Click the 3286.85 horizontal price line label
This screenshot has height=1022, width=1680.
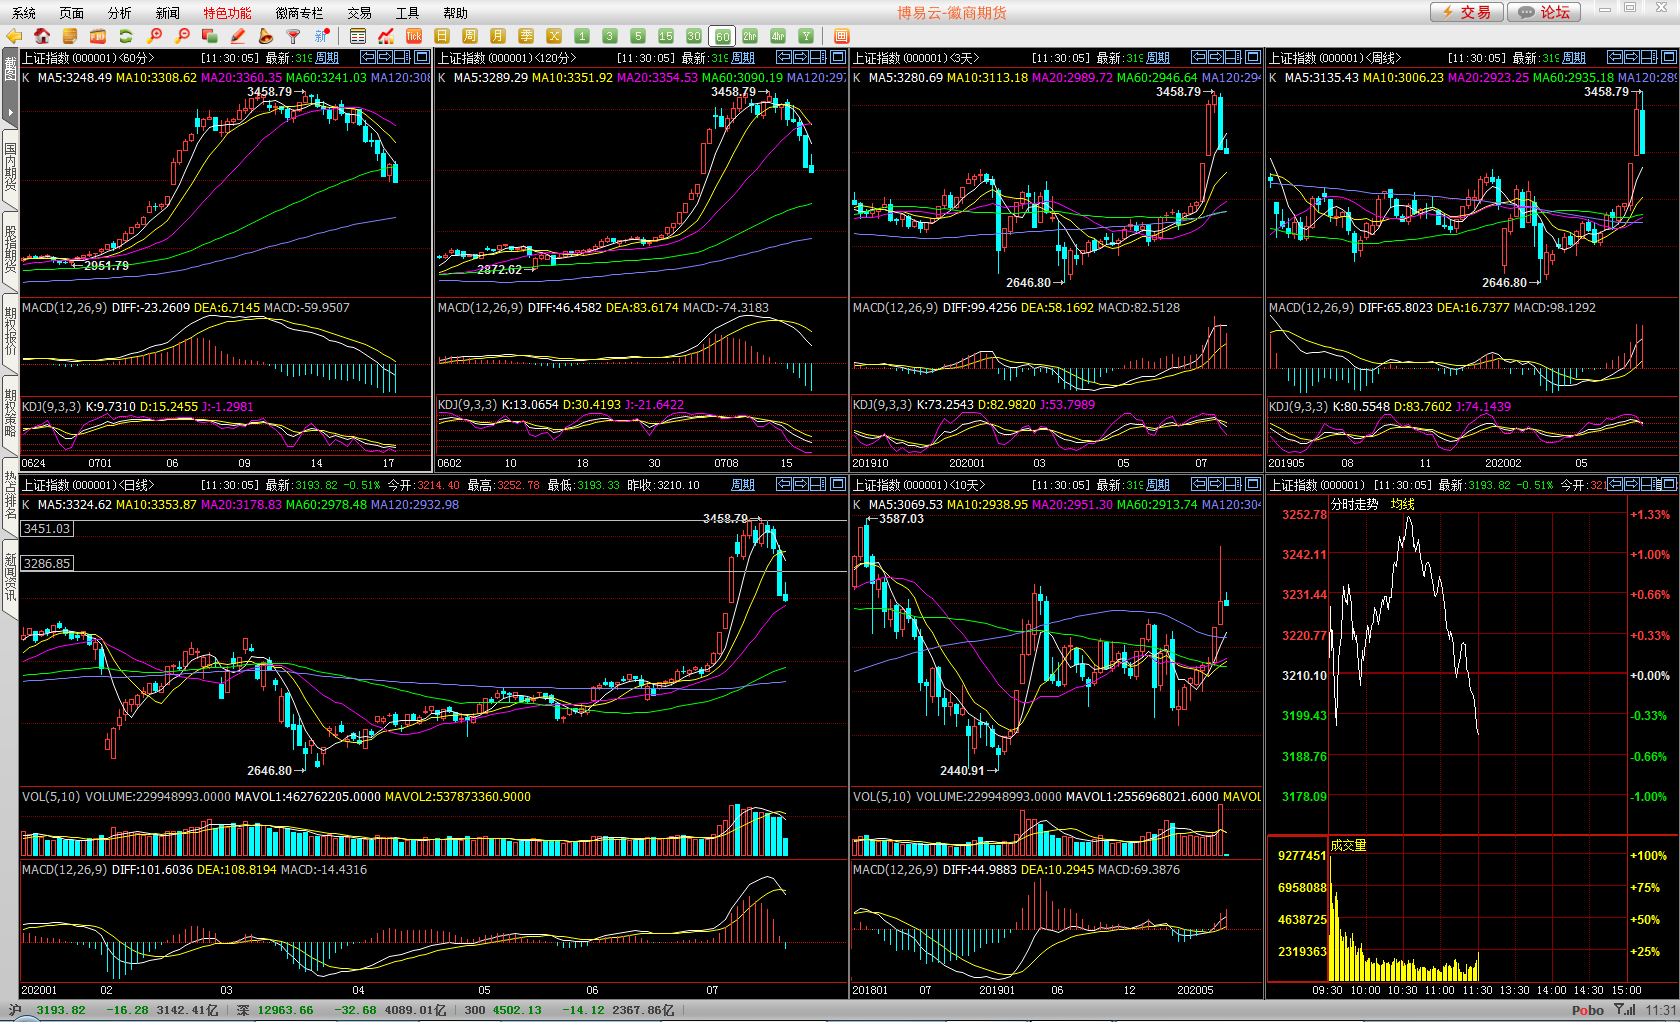pos(47,563)
